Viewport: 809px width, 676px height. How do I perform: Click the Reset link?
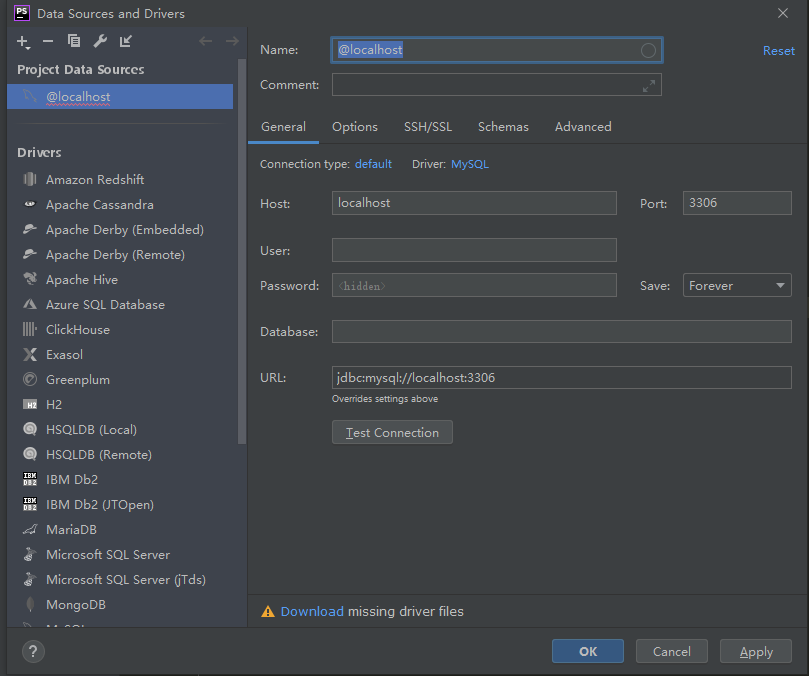tap(779, 51)
